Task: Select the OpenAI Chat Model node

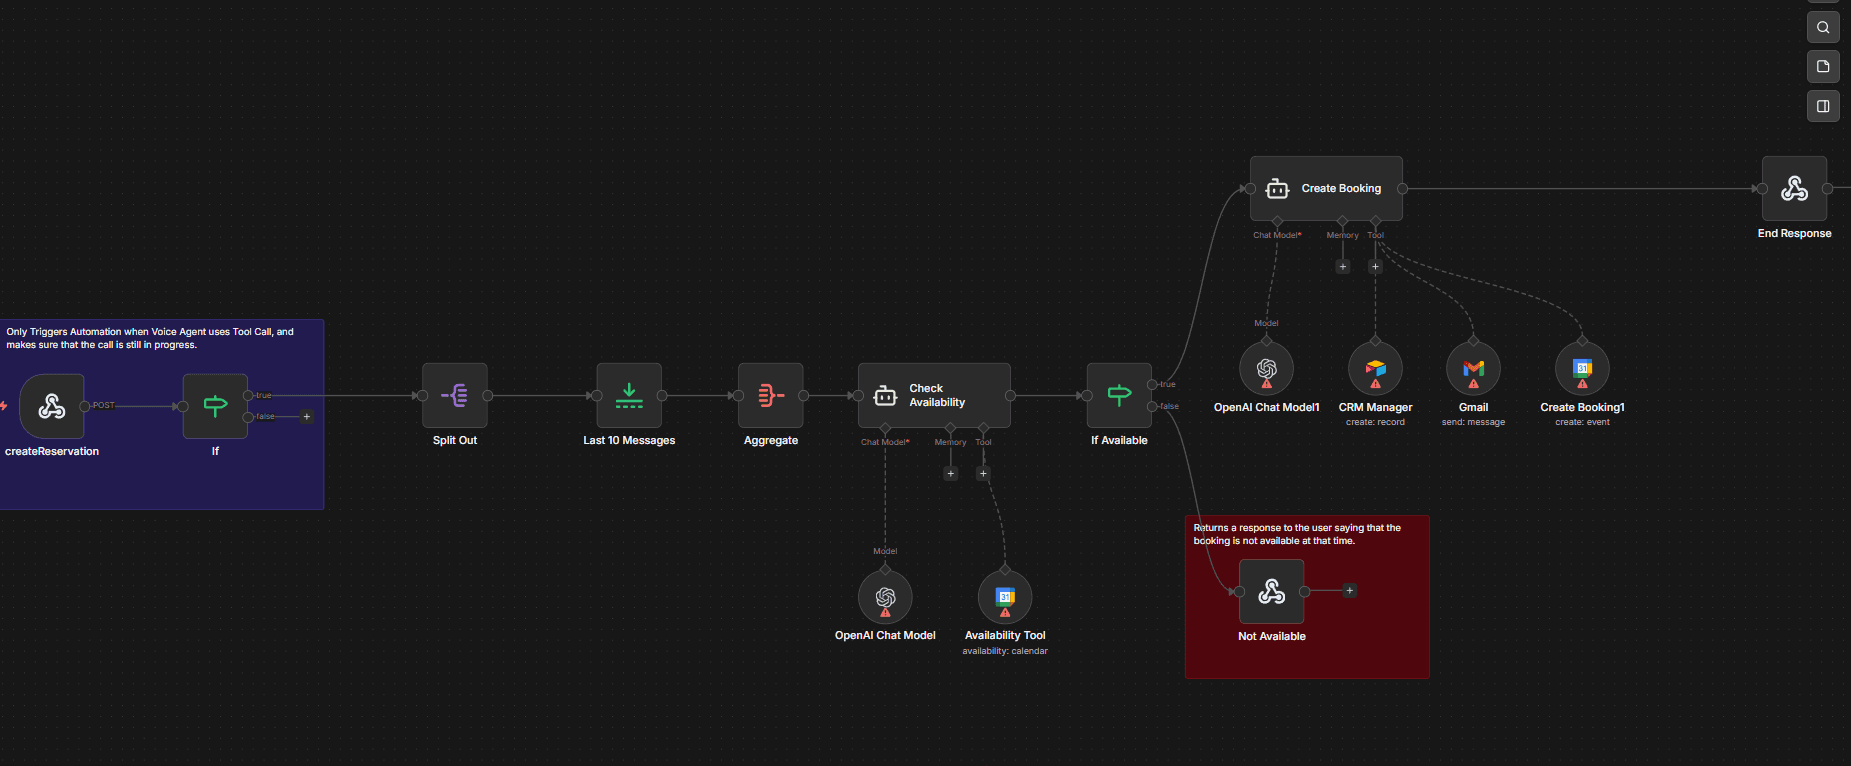Action: [x=885, y=597]
